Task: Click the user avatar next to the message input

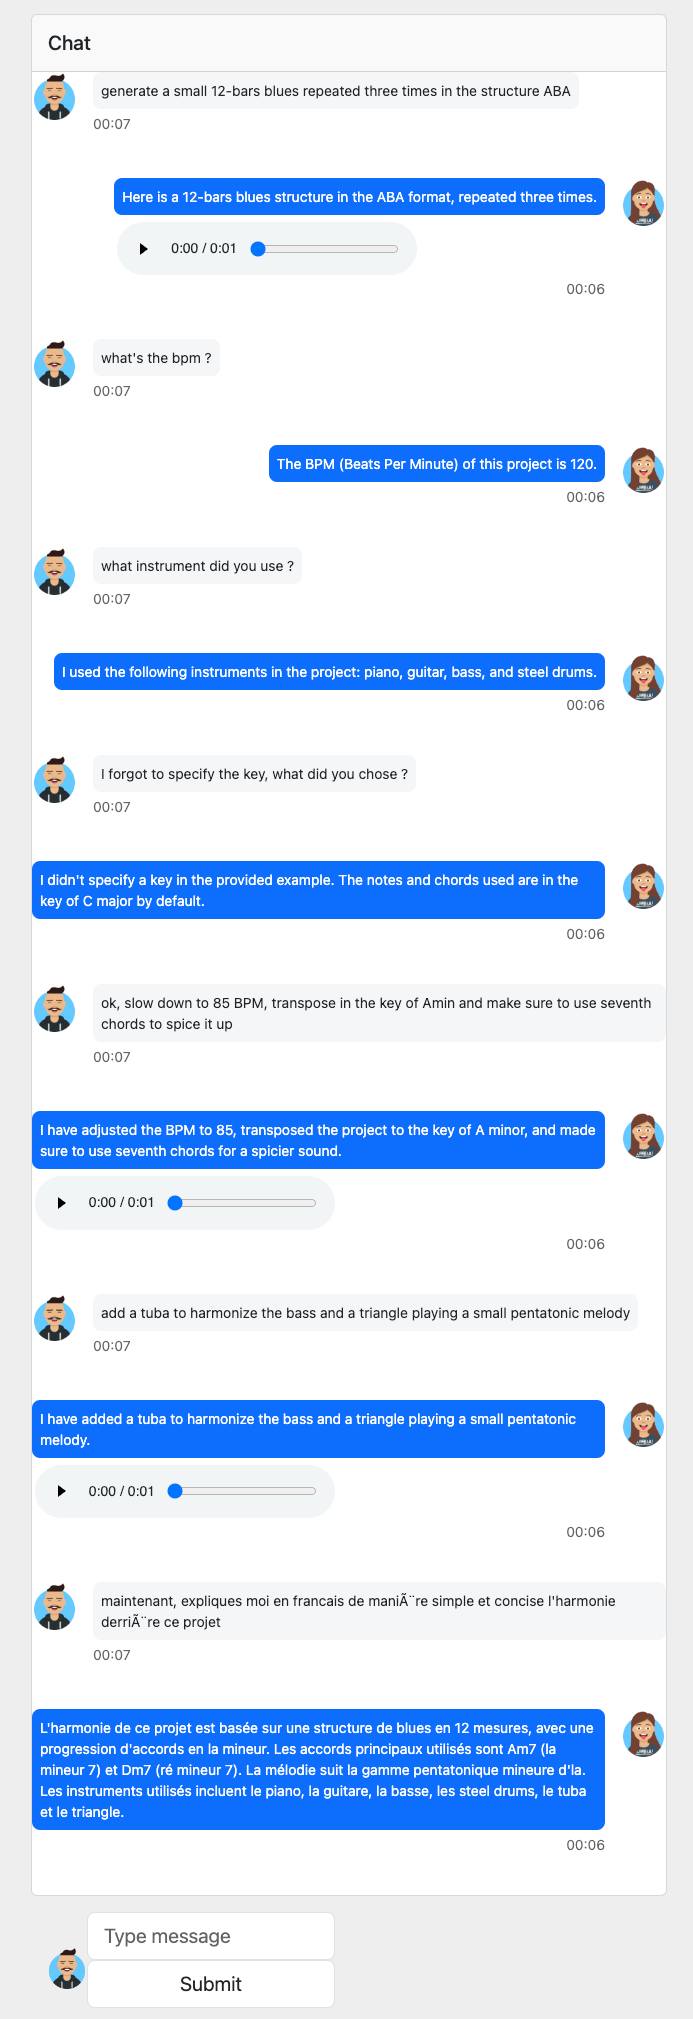Action: [67, 1968]
